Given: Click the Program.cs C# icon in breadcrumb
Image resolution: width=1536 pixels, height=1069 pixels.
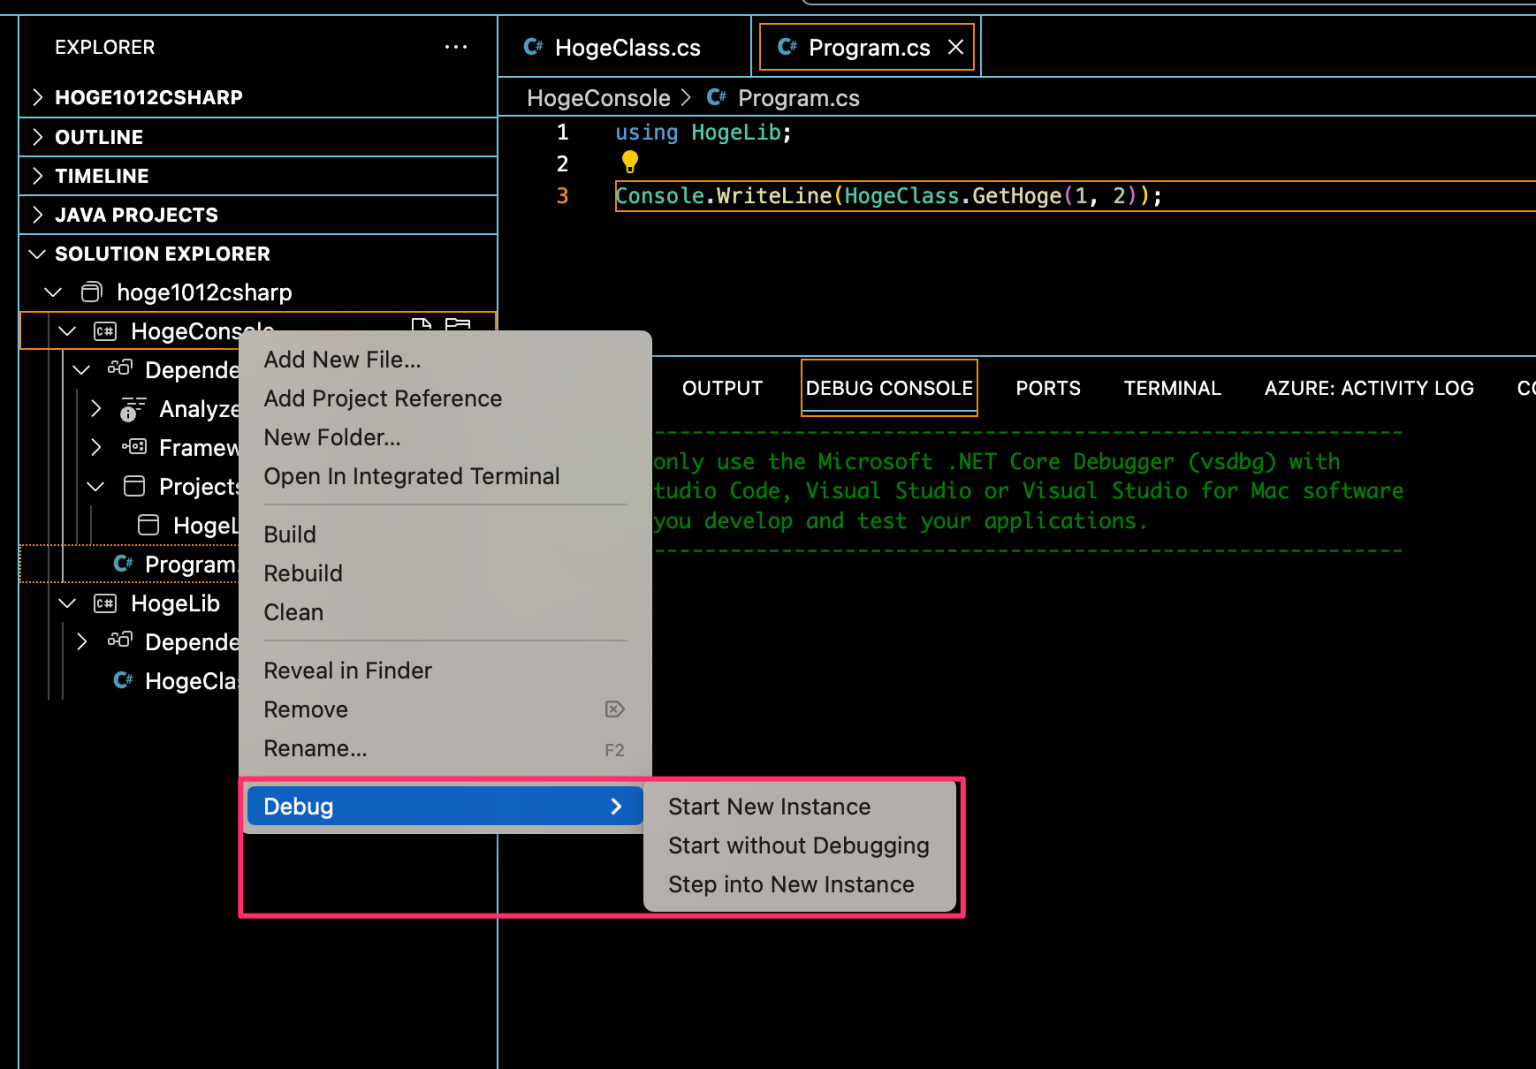Looking at the screenshot, I should [x=716, y=97].
